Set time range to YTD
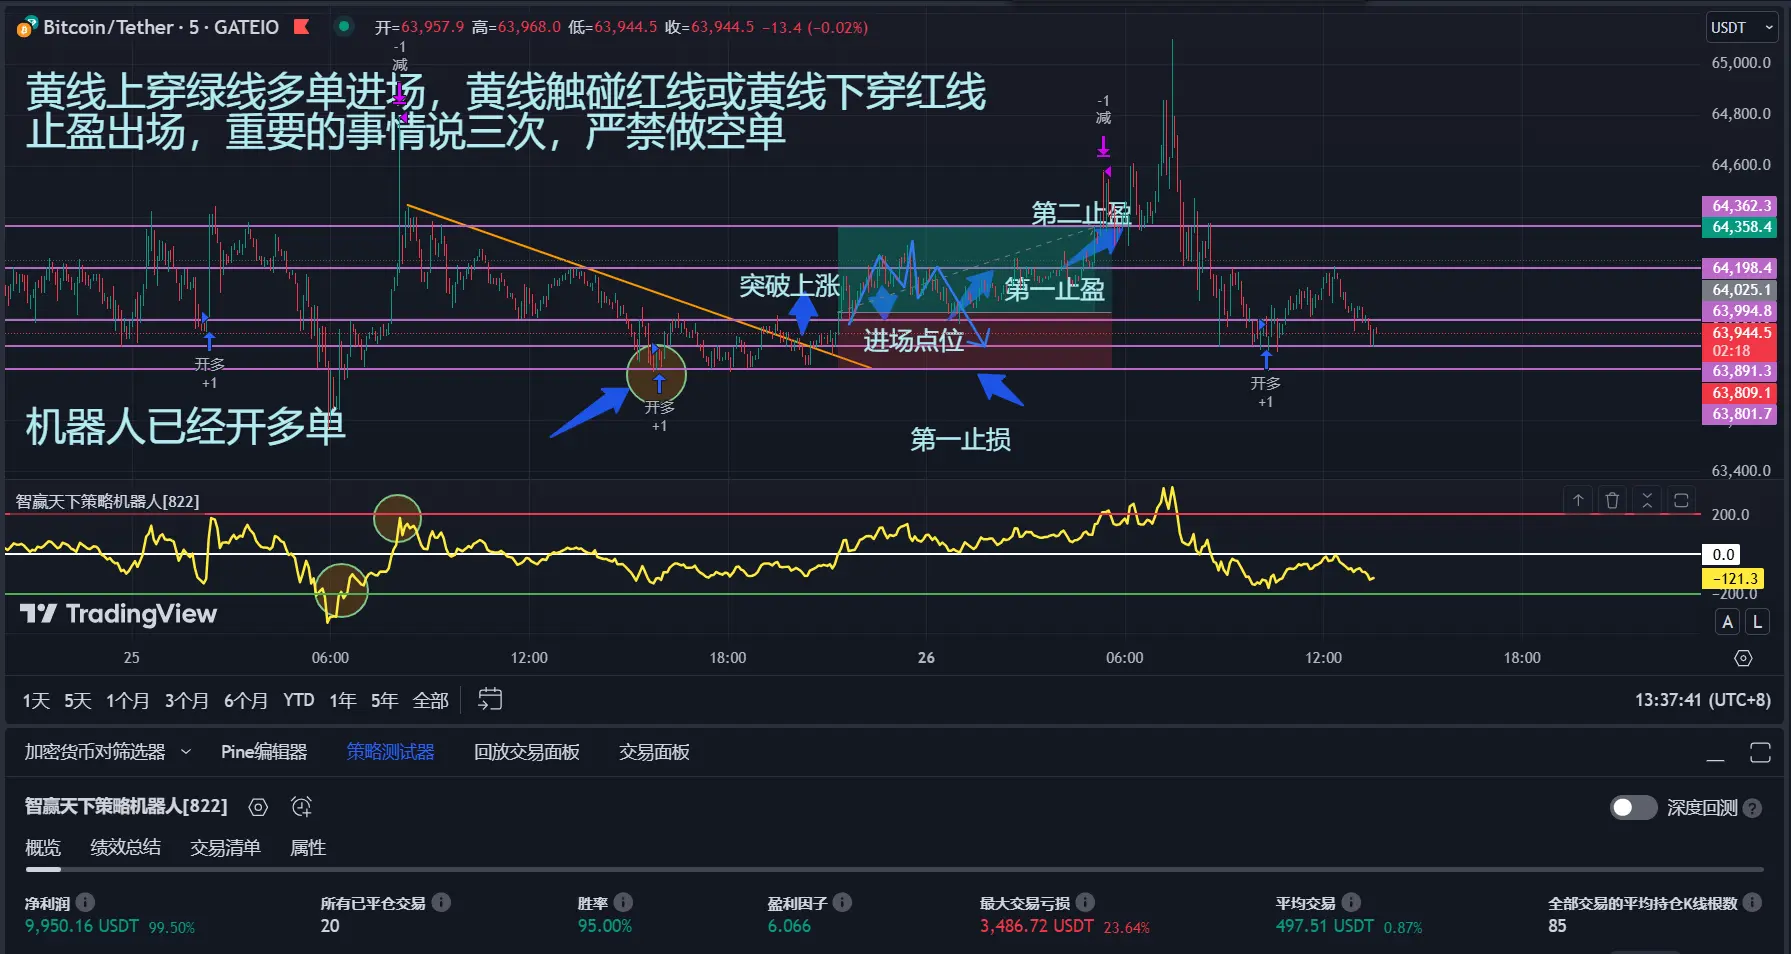1791x954 pixels. 299,700
